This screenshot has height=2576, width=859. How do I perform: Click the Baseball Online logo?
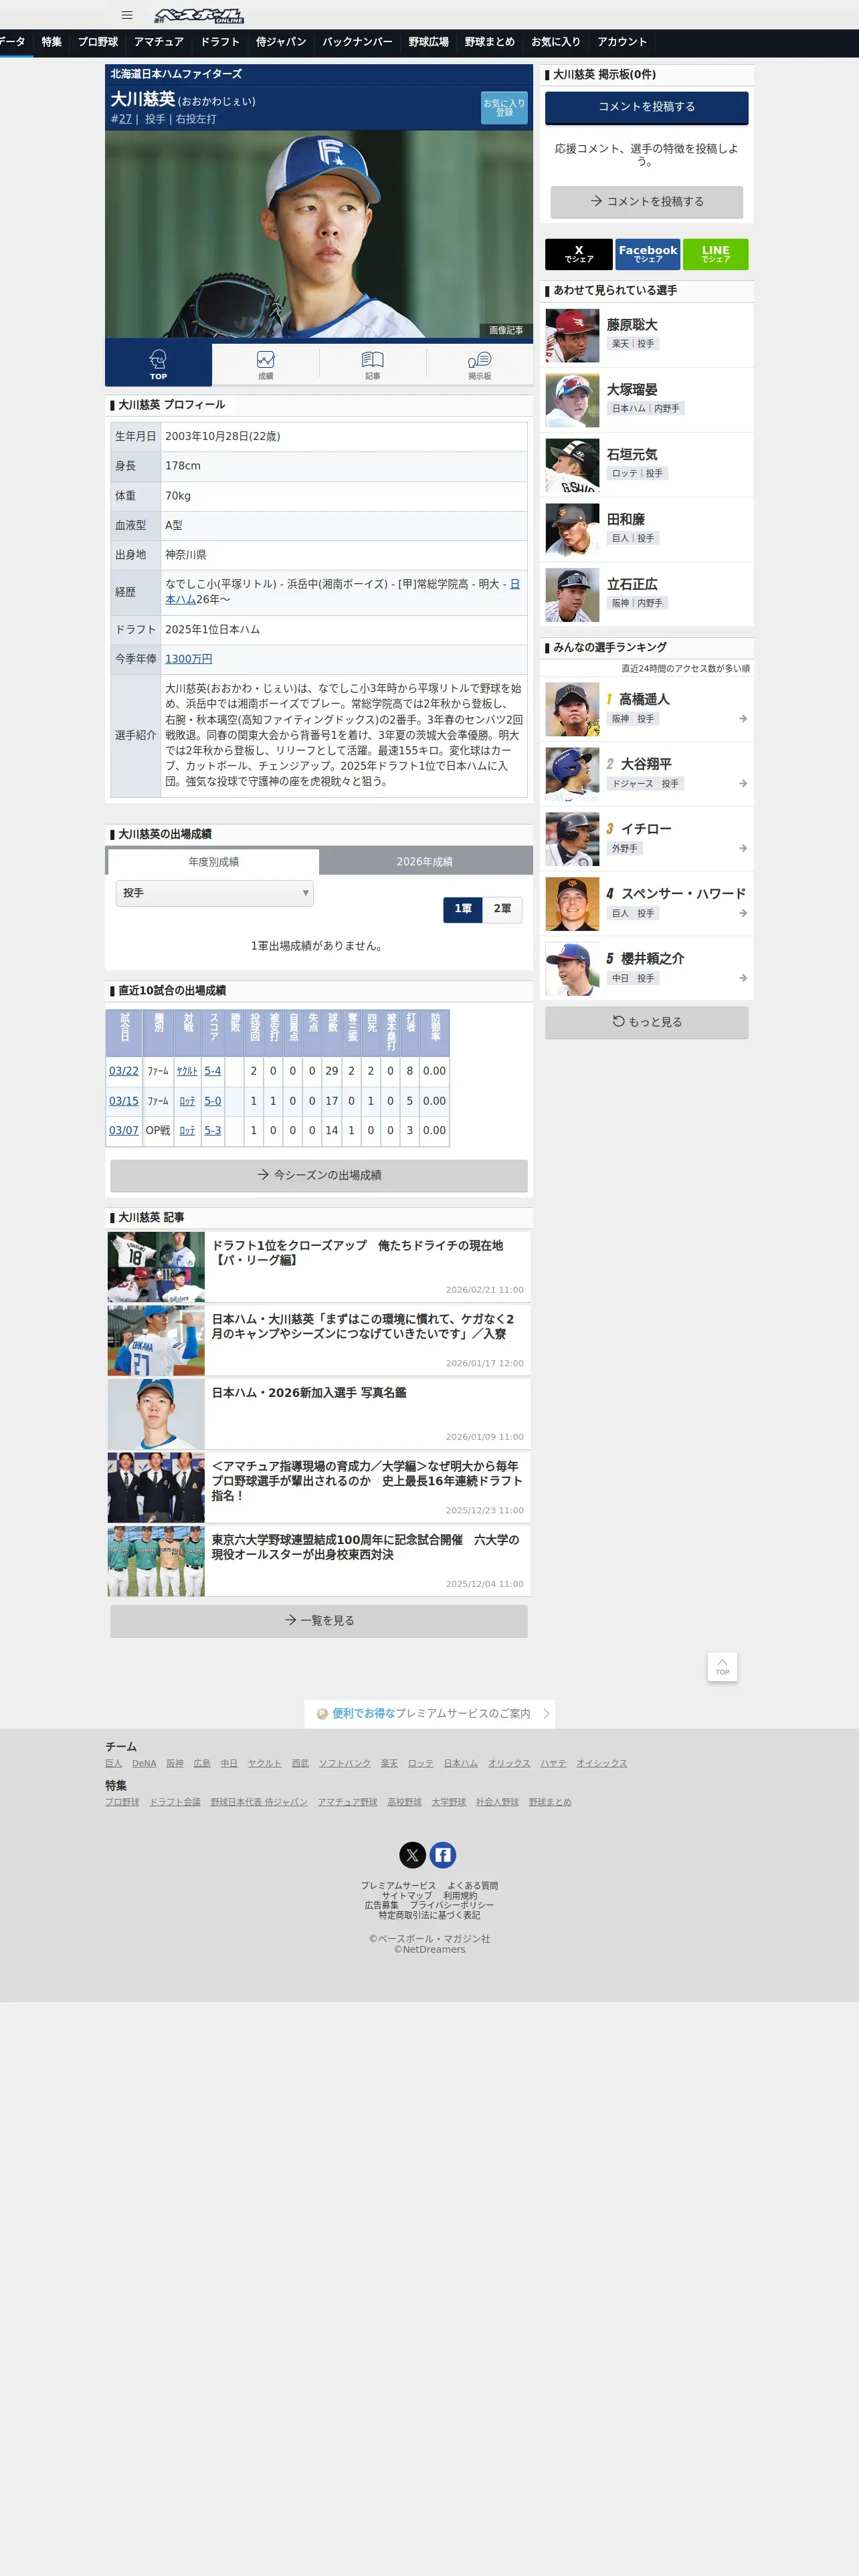tap(199, 15)
